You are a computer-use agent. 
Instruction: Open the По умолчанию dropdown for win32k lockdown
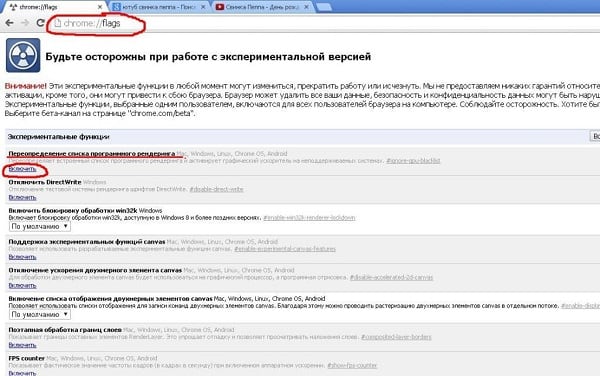(40, 226)
